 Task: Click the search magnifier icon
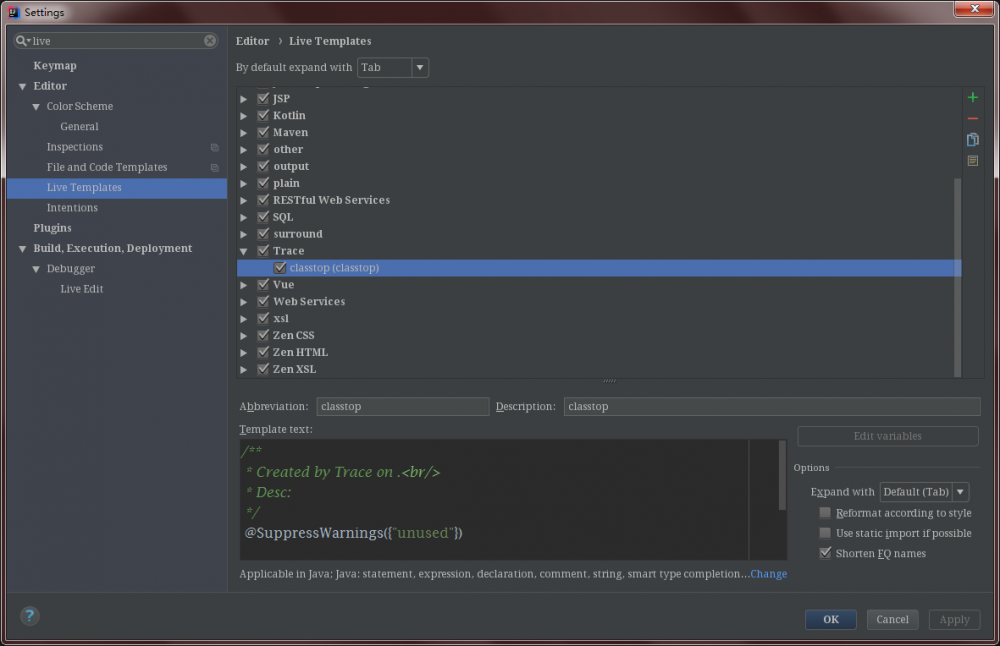coord(20,40)
